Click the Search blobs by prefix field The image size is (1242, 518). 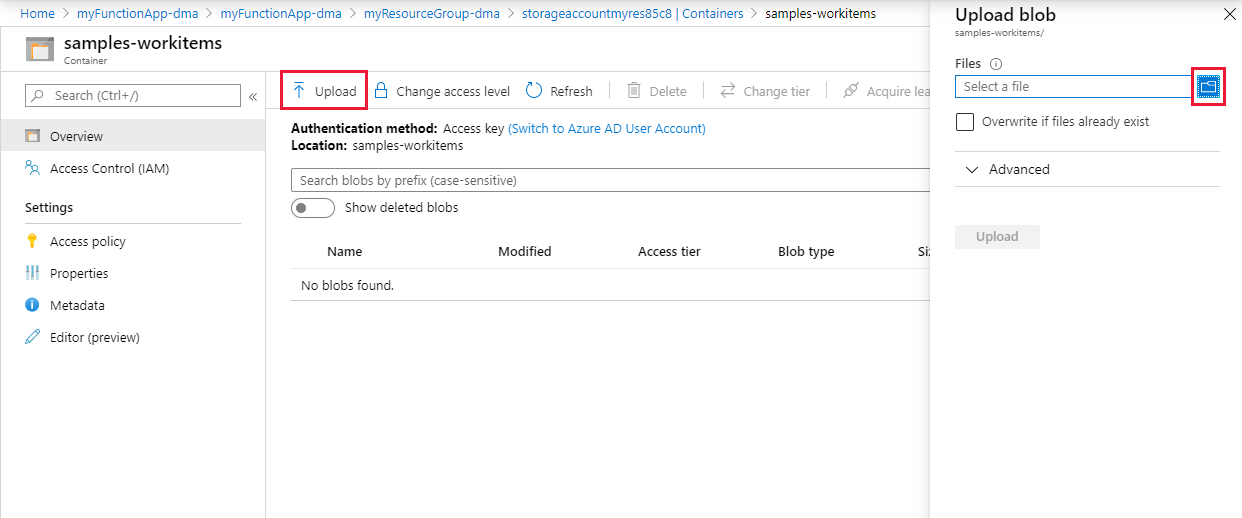(610, 180)
